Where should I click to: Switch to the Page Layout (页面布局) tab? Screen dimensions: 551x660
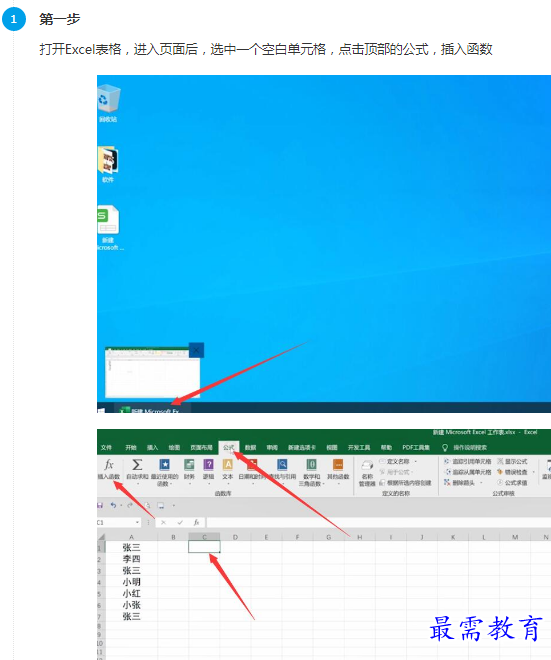click(x=201, y=447)
